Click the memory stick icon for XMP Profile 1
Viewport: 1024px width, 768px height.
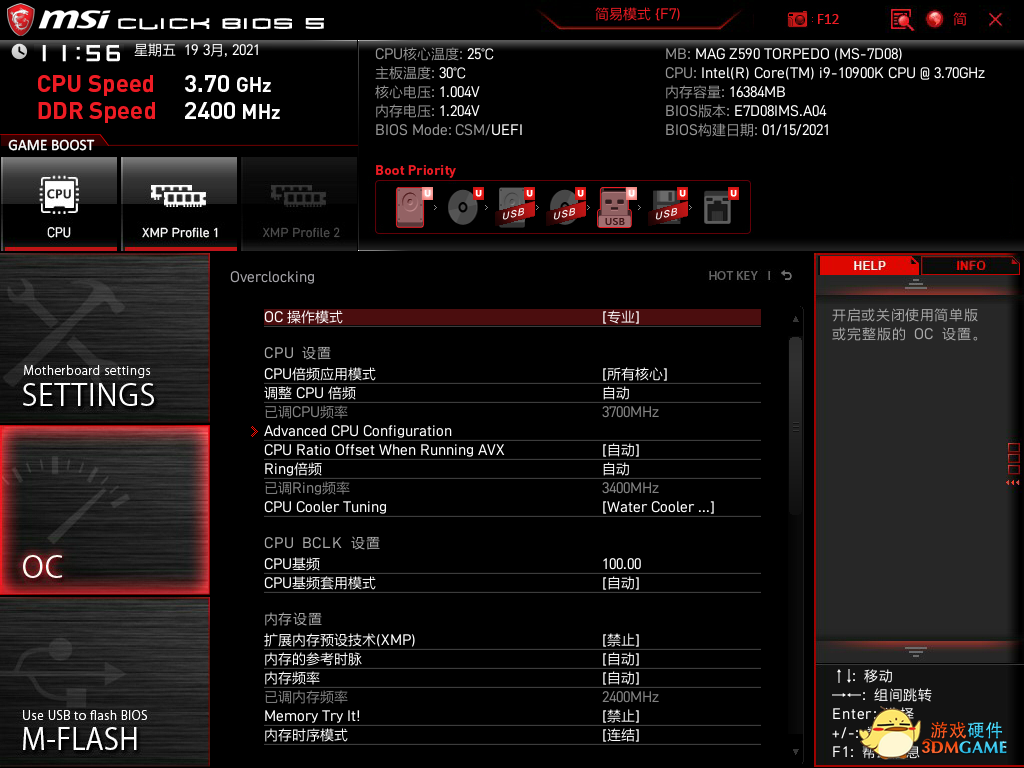coord(178,195)
